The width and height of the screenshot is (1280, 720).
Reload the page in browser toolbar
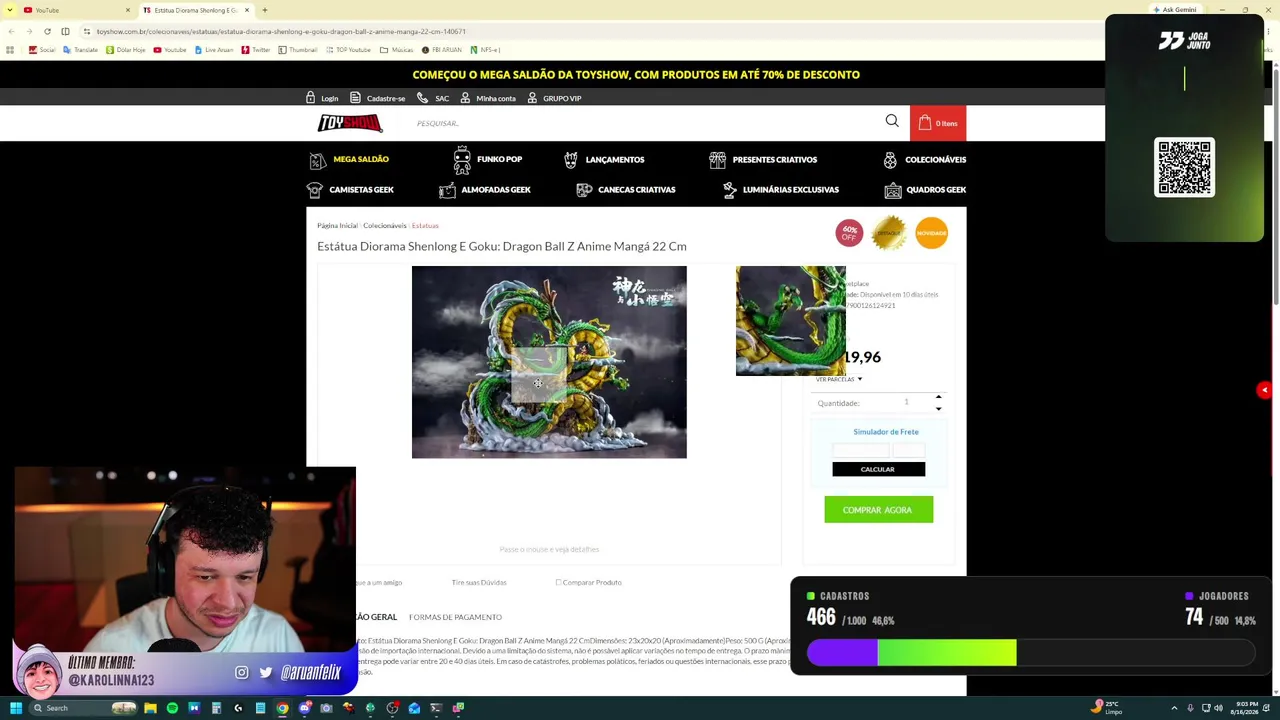[x=47, y=32]
